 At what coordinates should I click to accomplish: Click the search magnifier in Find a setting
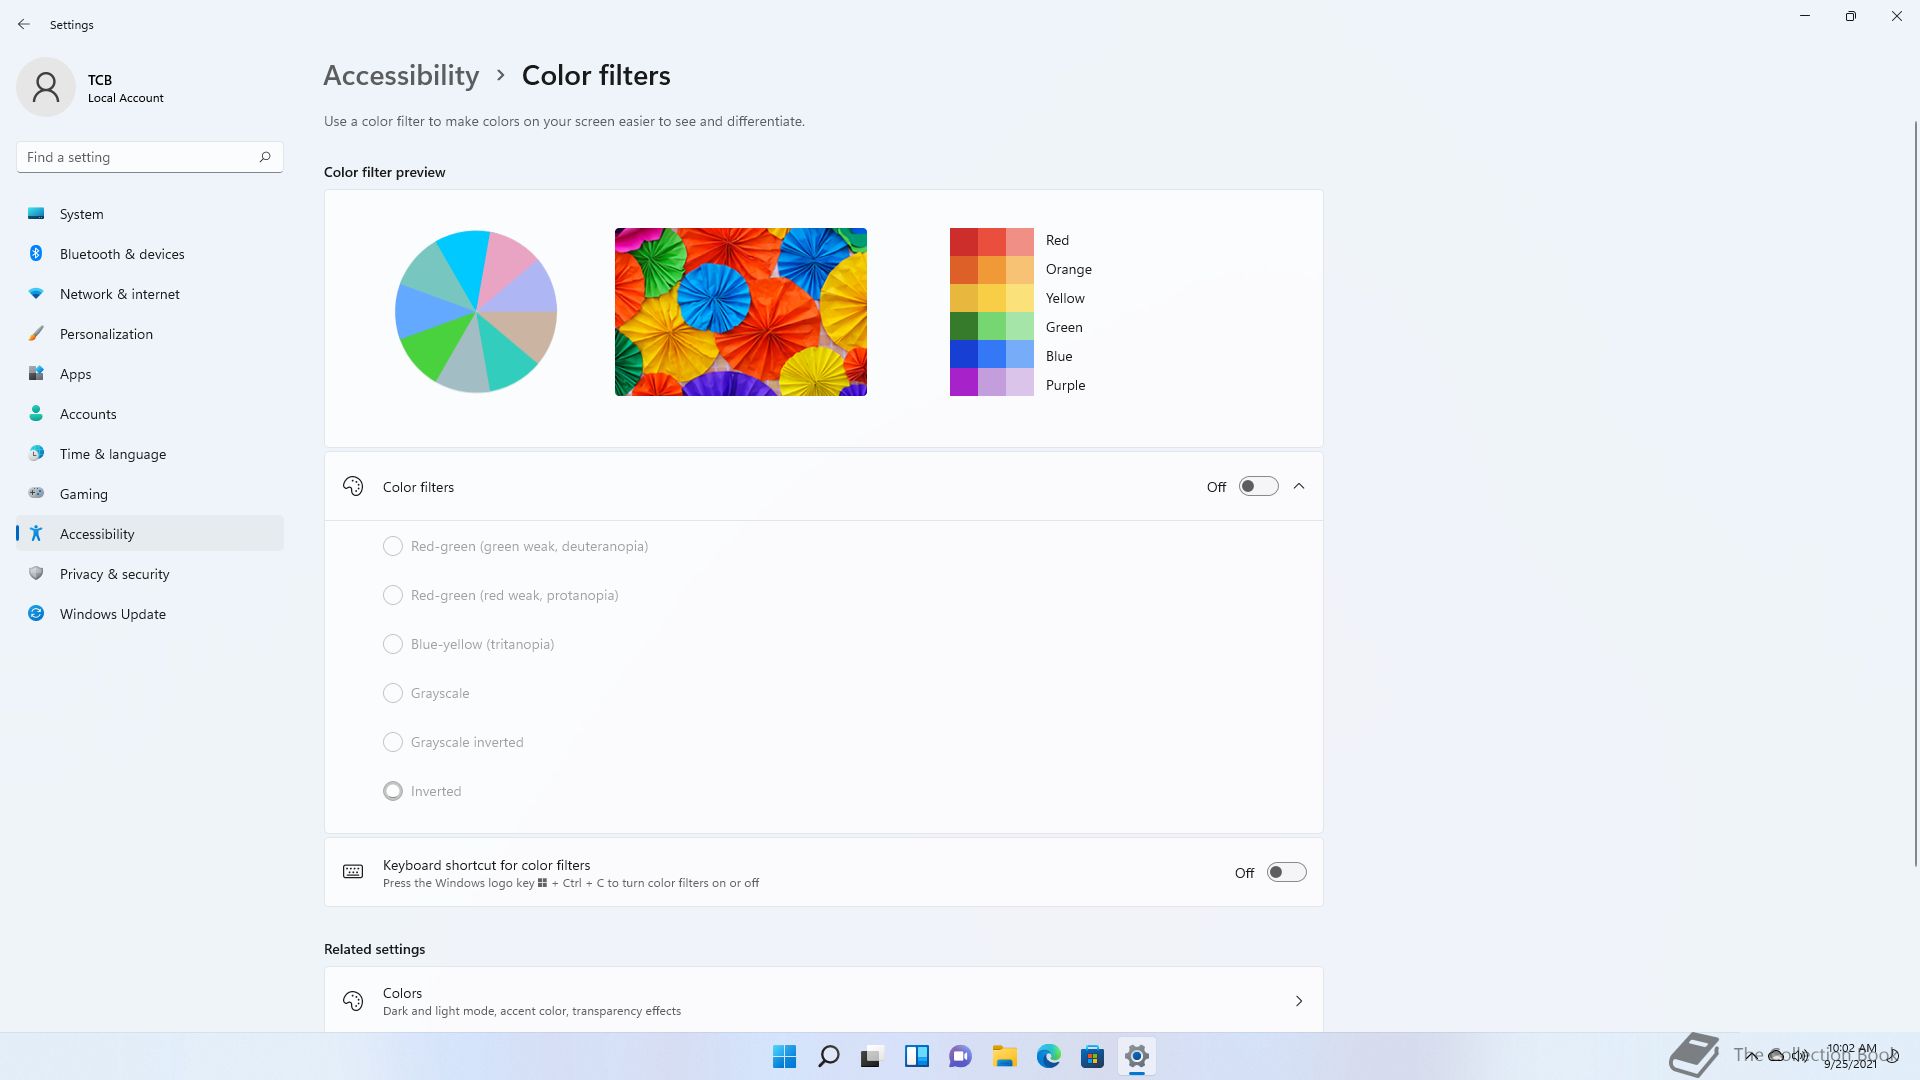[265, 157]
